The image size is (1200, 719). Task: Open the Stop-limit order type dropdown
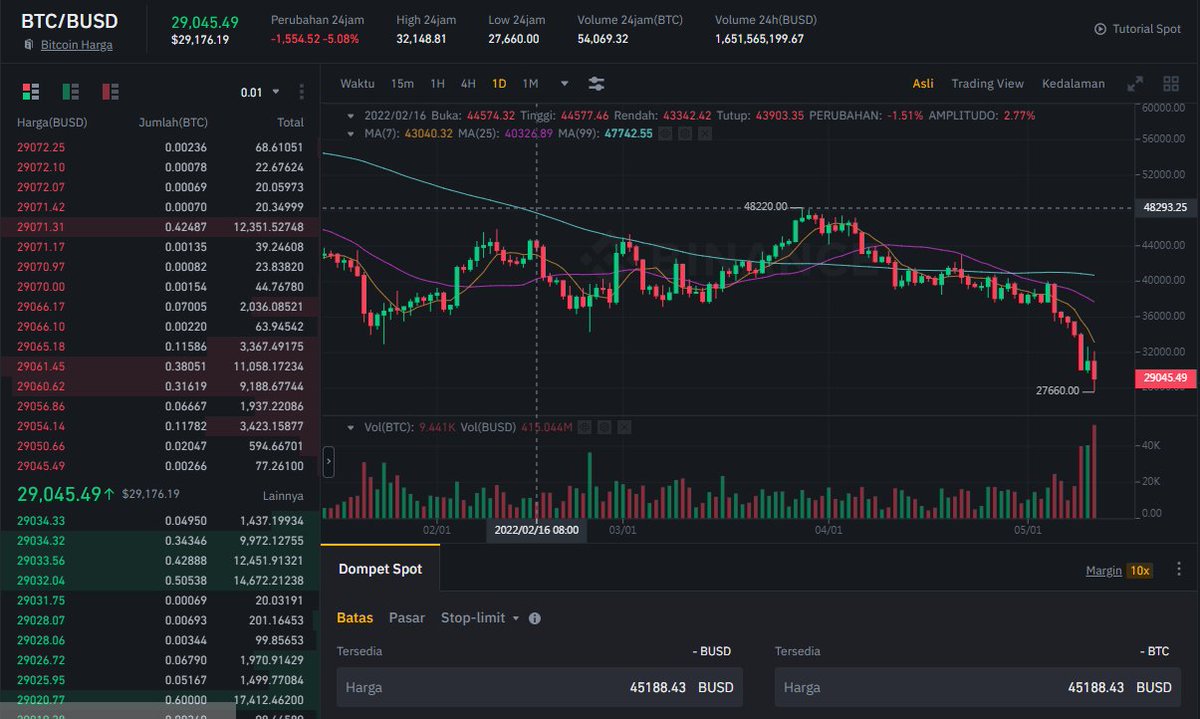coord(480,618)
